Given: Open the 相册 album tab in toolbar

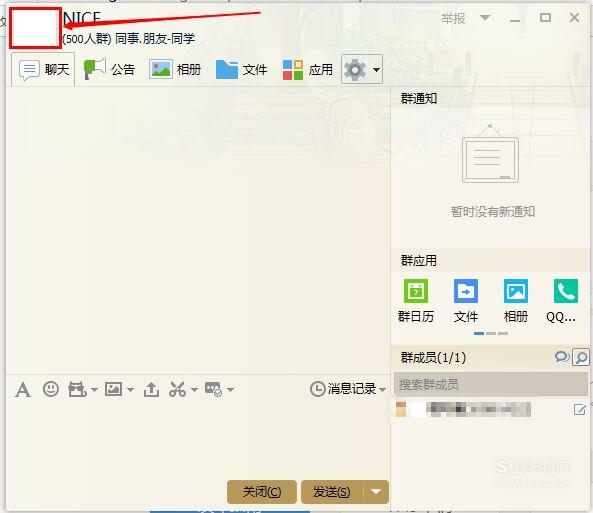Looking at the screenshot, I should point(175,70).
